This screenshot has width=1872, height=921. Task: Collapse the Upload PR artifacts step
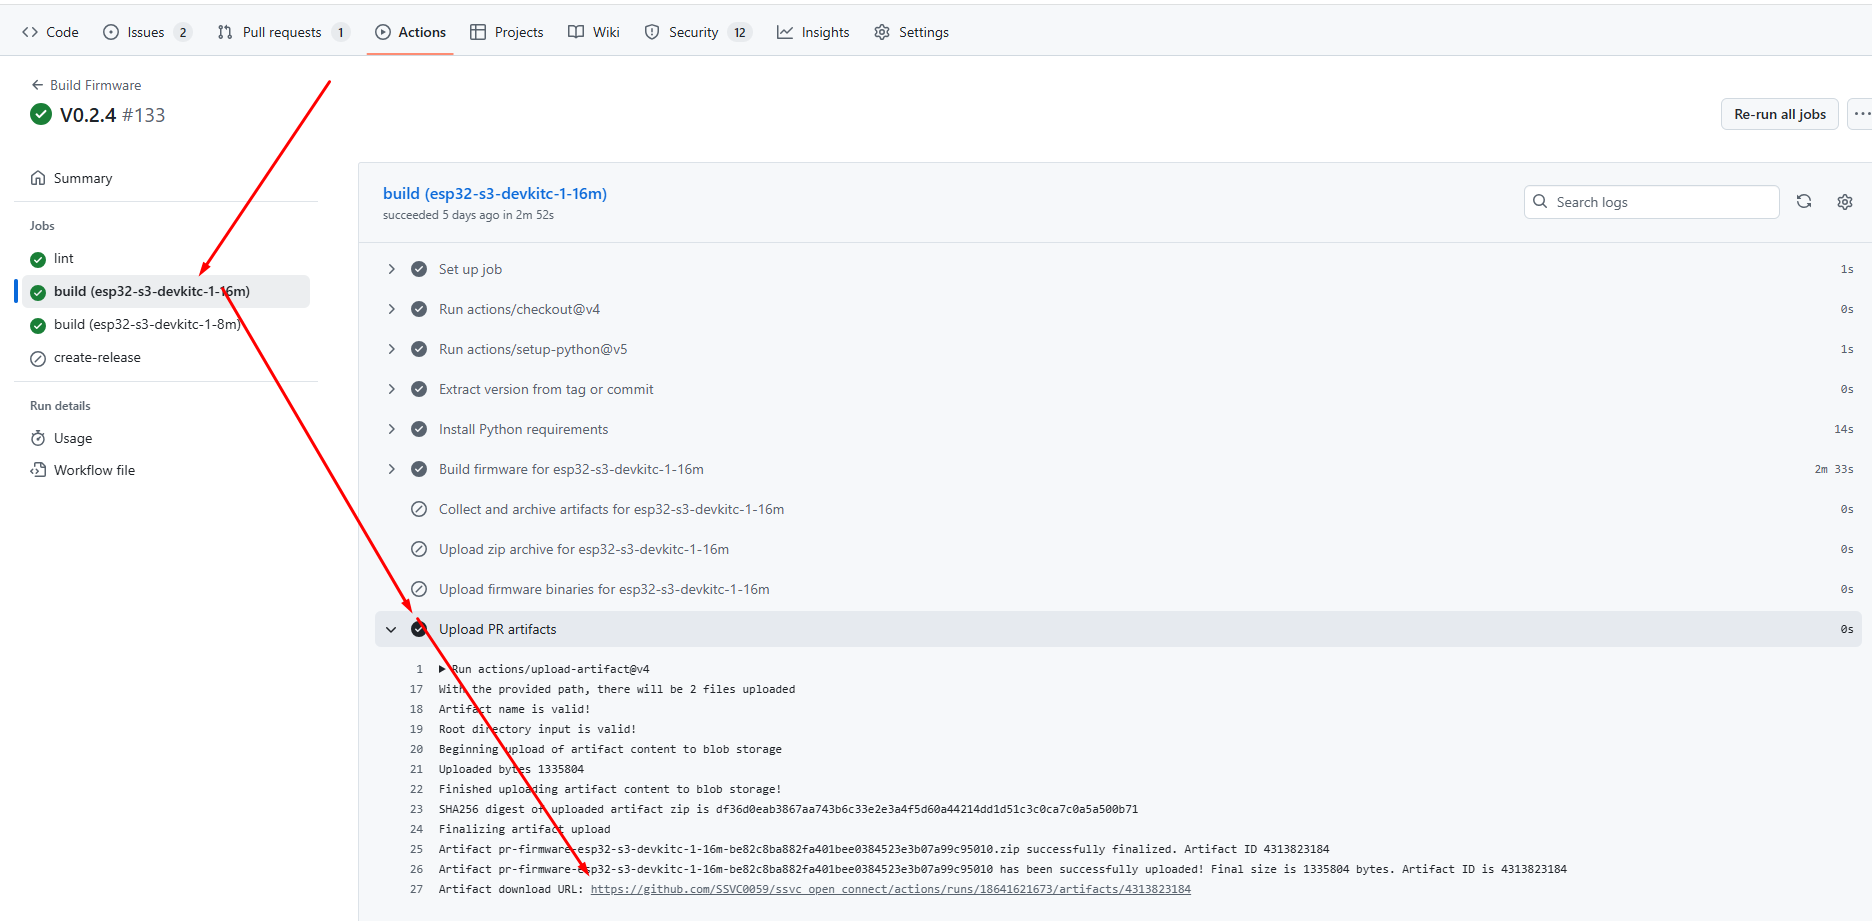tap(392, 629)
